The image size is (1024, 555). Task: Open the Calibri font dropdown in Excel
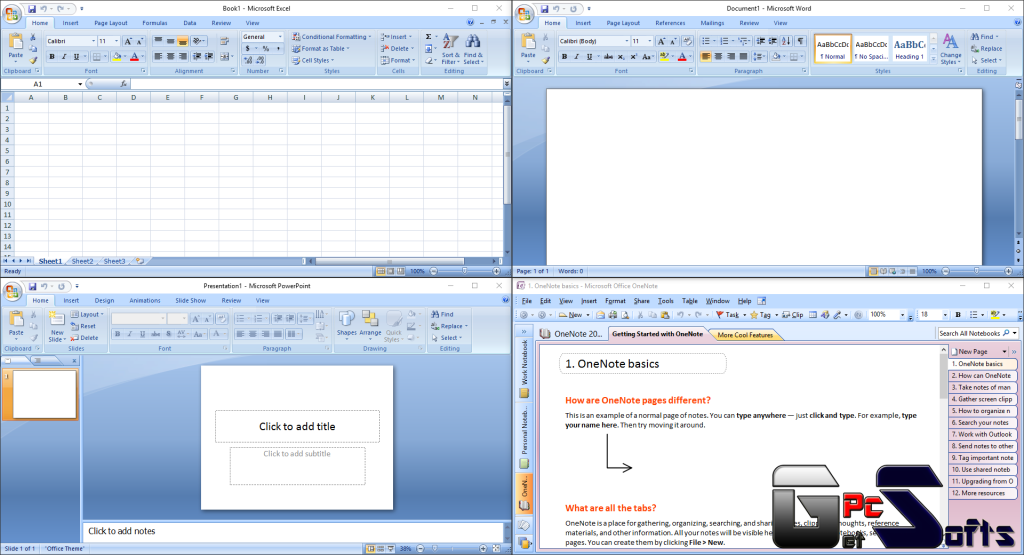click(x=93, y=41)
